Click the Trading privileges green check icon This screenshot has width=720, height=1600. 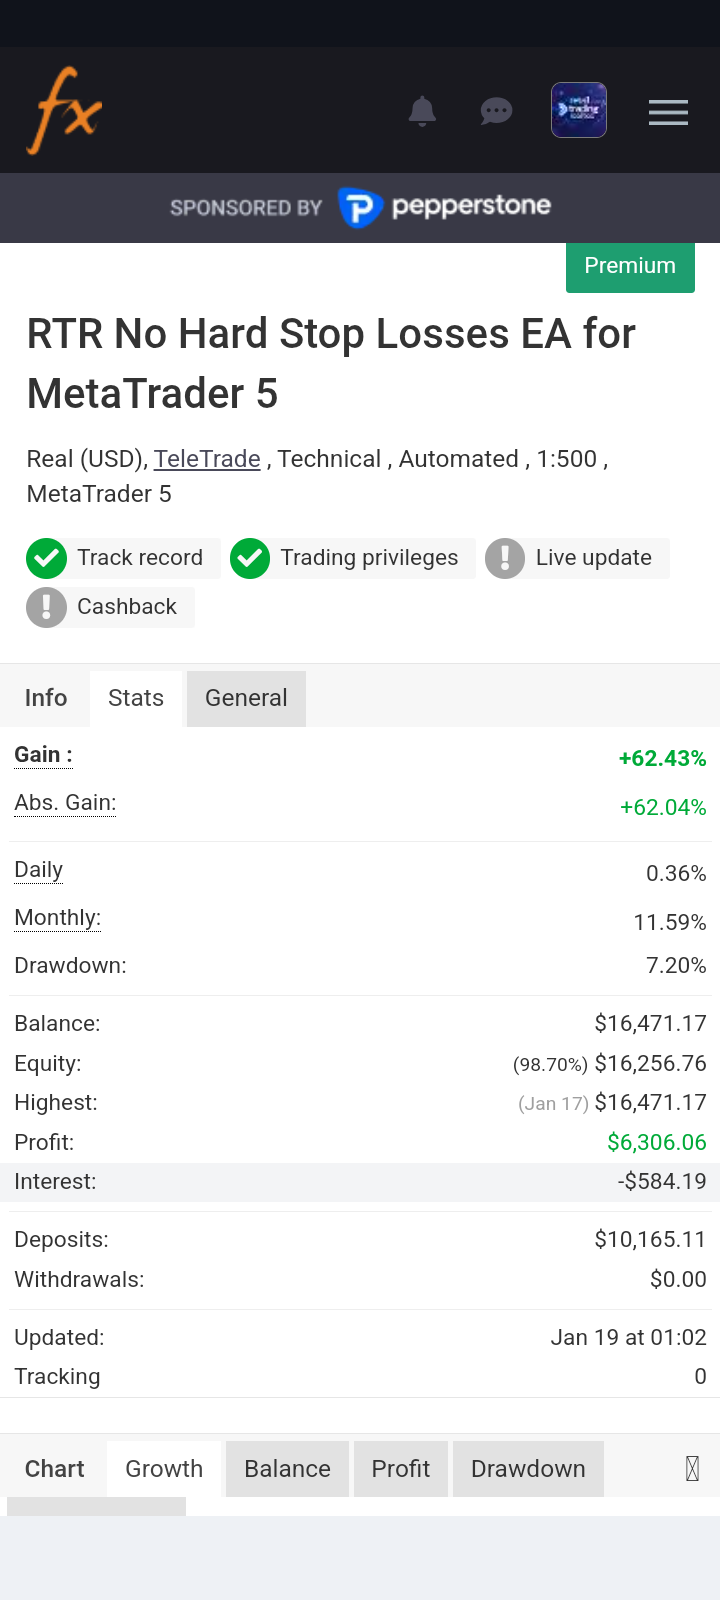[x=250, y=558]
